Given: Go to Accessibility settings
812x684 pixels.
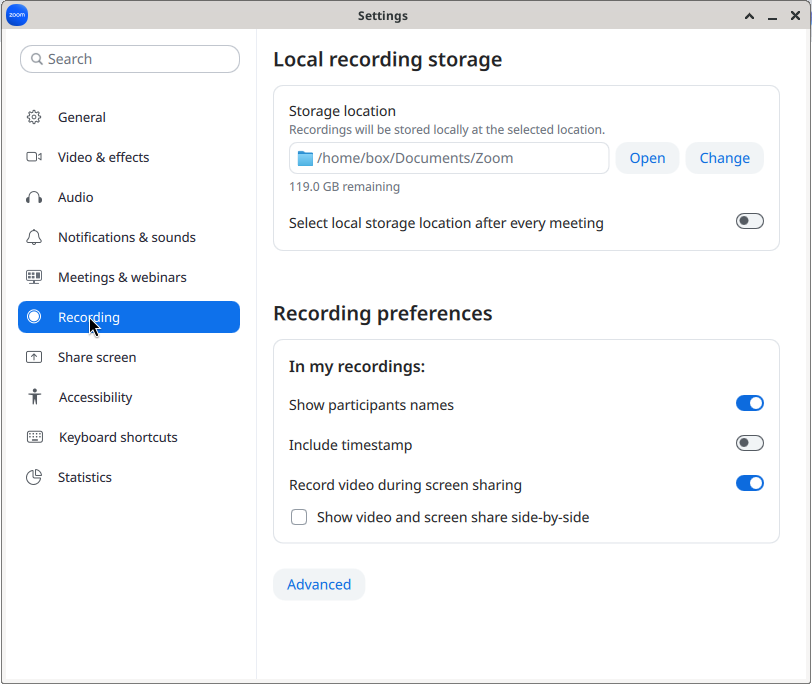Looking at the screenshot, I should [x=129, y=397].
